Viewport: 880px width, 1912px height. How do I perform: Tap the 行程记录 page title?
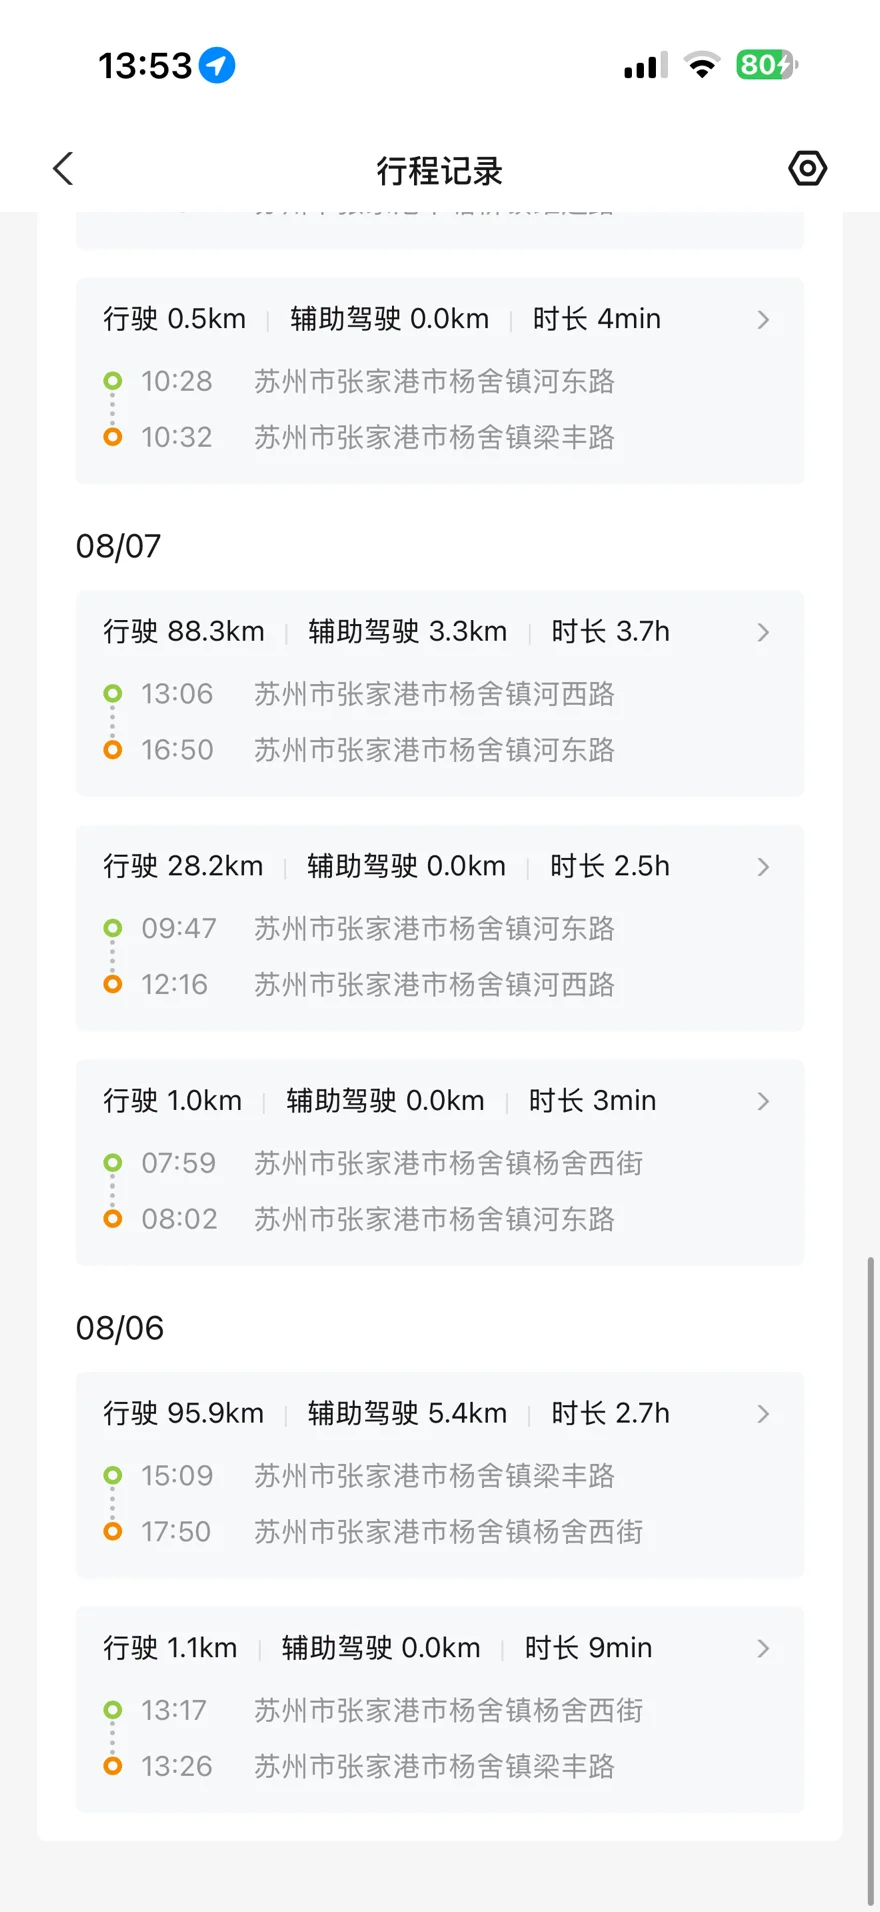click(x=439, y=171)
